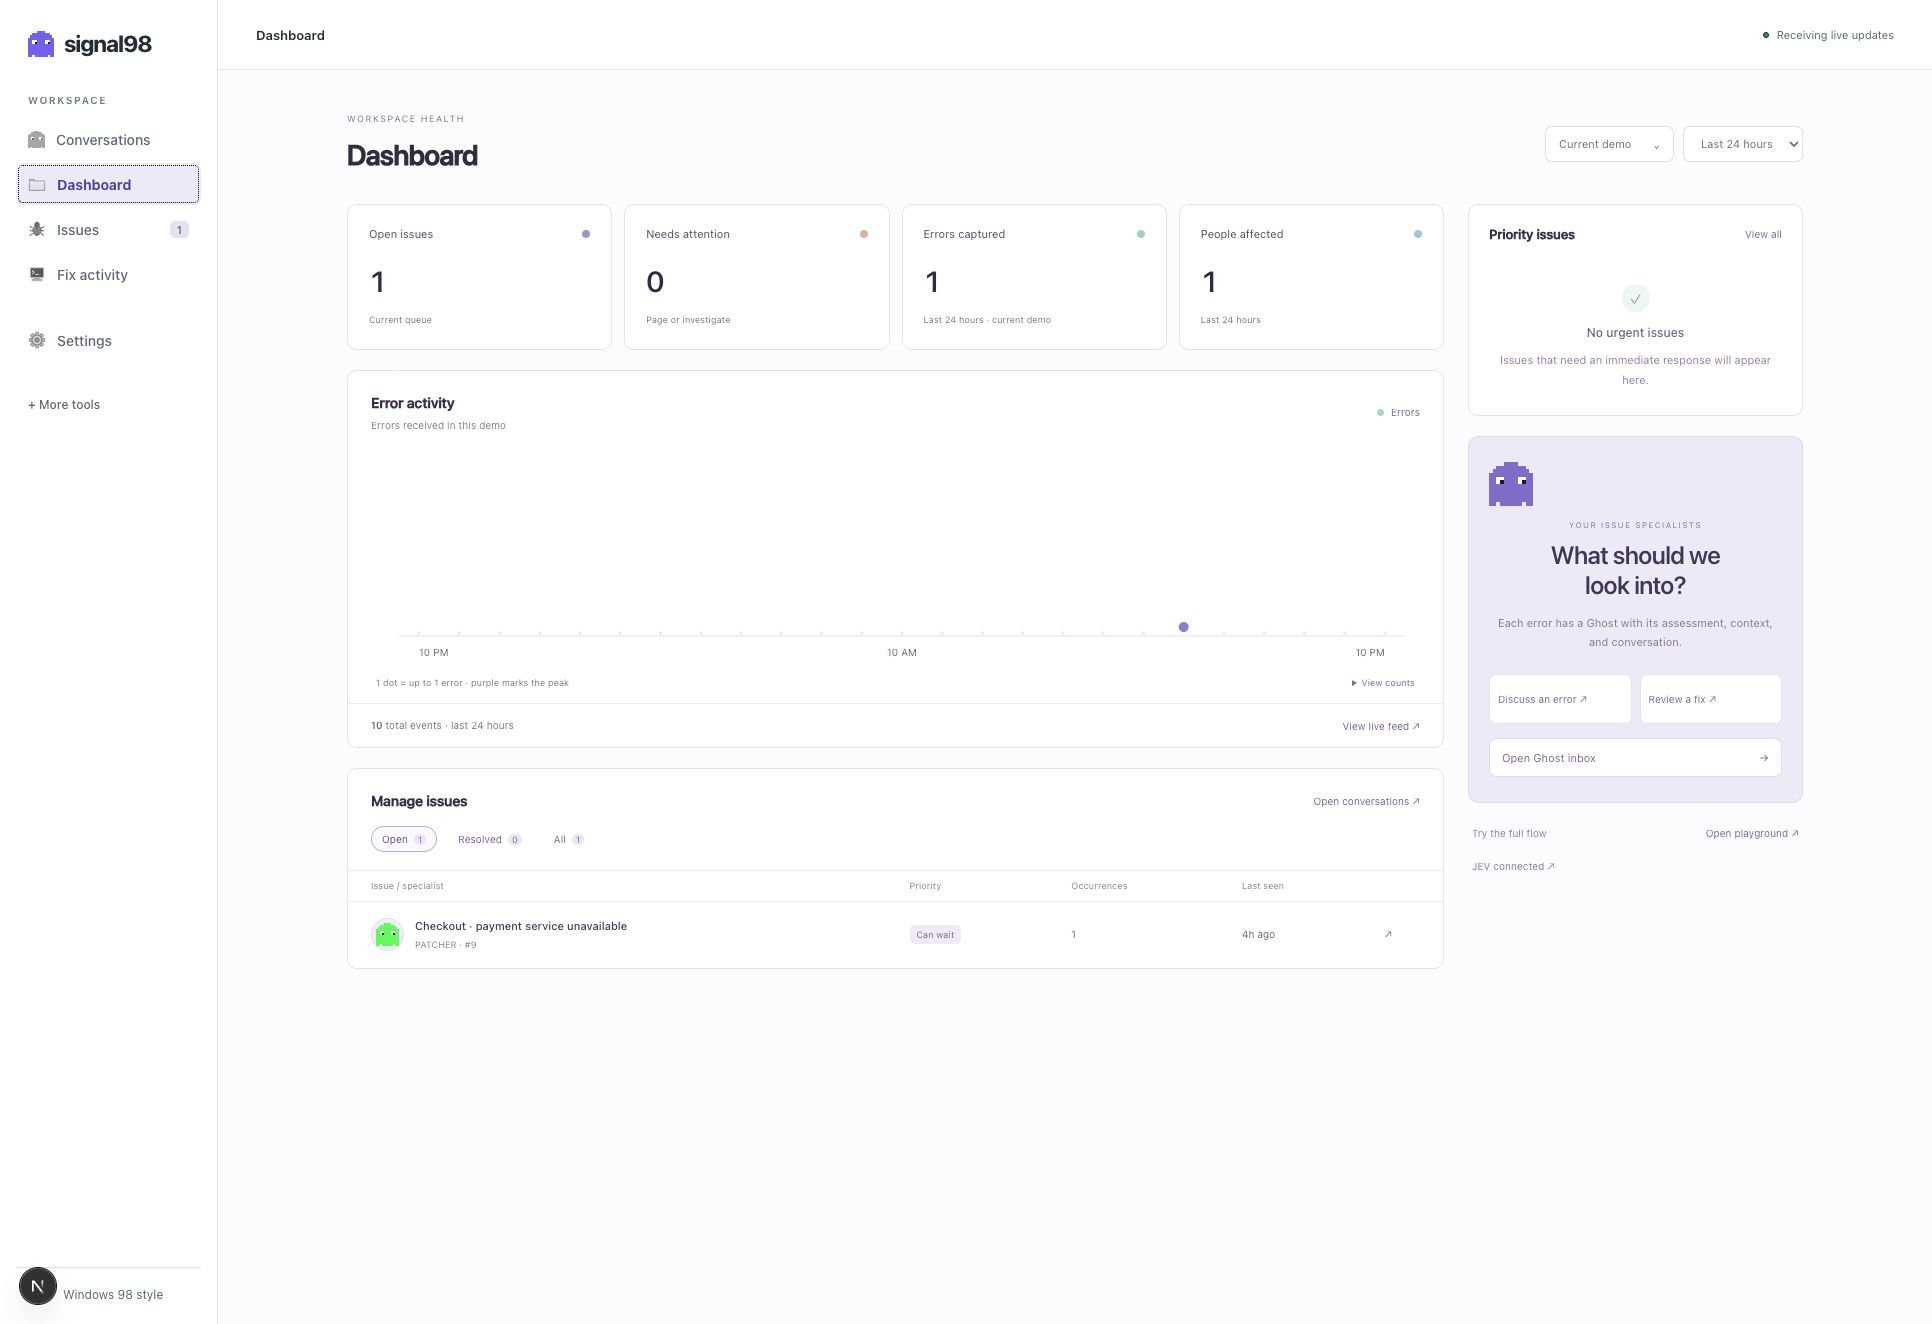Click Try the full flow text

point(1509,834)
